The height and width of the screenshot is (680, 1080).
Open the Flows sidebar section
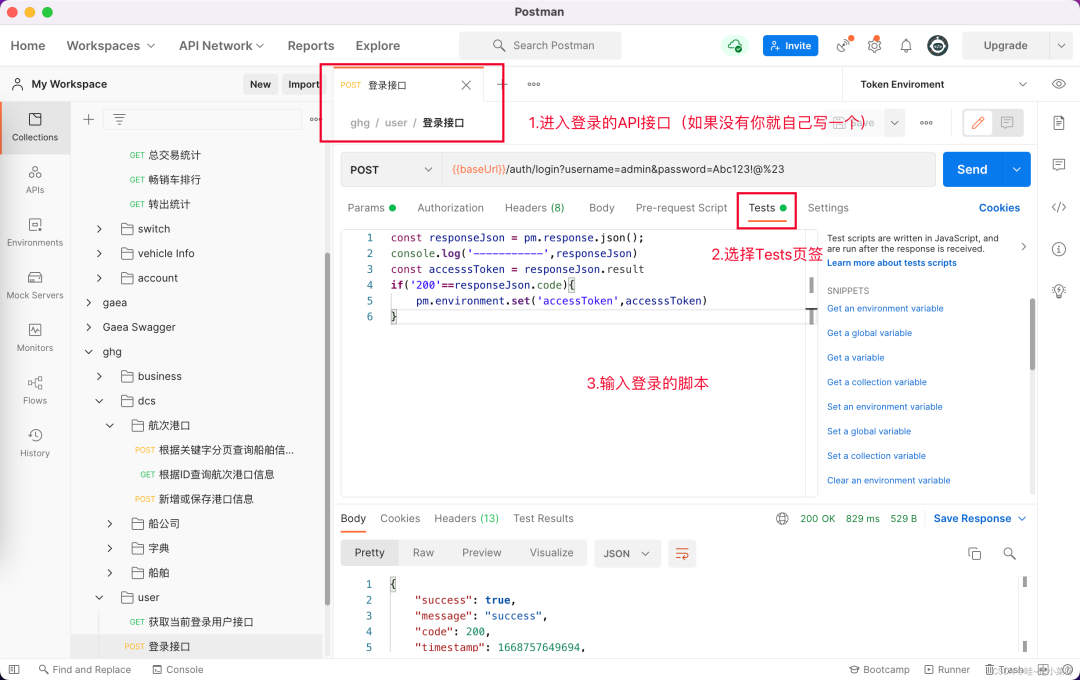(34, 391)
